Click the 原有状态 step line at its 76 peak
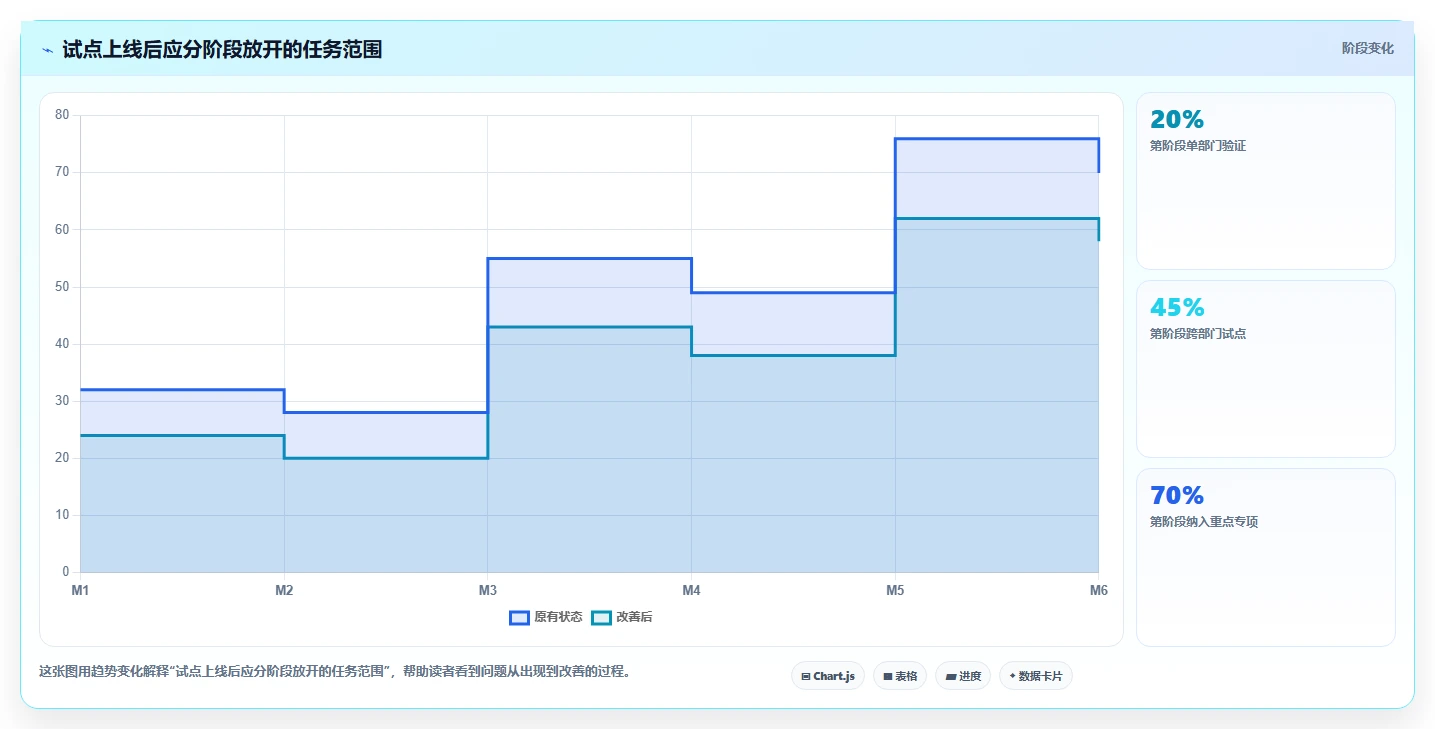1435x729 pixels. (x=997, y=139)
